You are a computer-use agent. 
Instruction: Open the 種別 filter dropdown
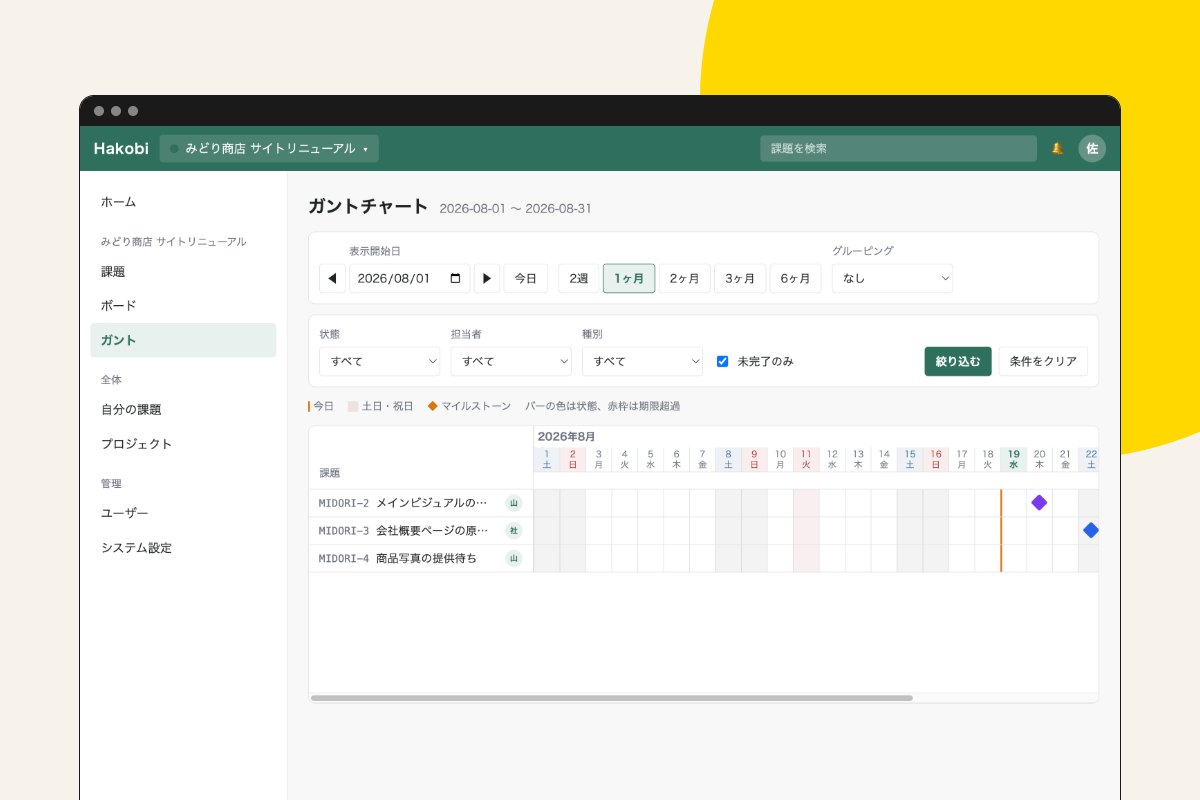[642, 361]
